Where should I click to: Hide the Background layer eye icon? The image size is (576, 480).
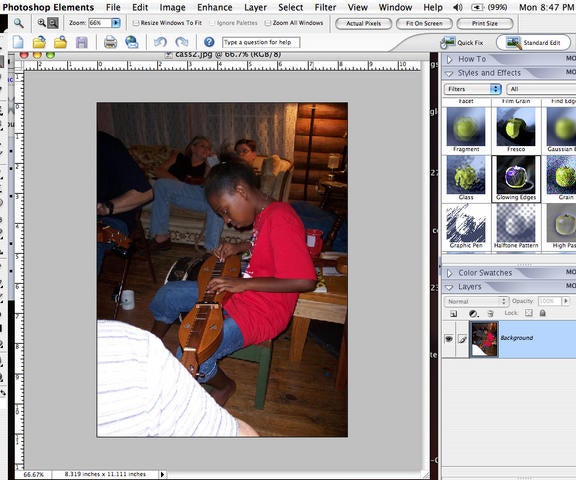pyautogui.click(x=449, y=339)
